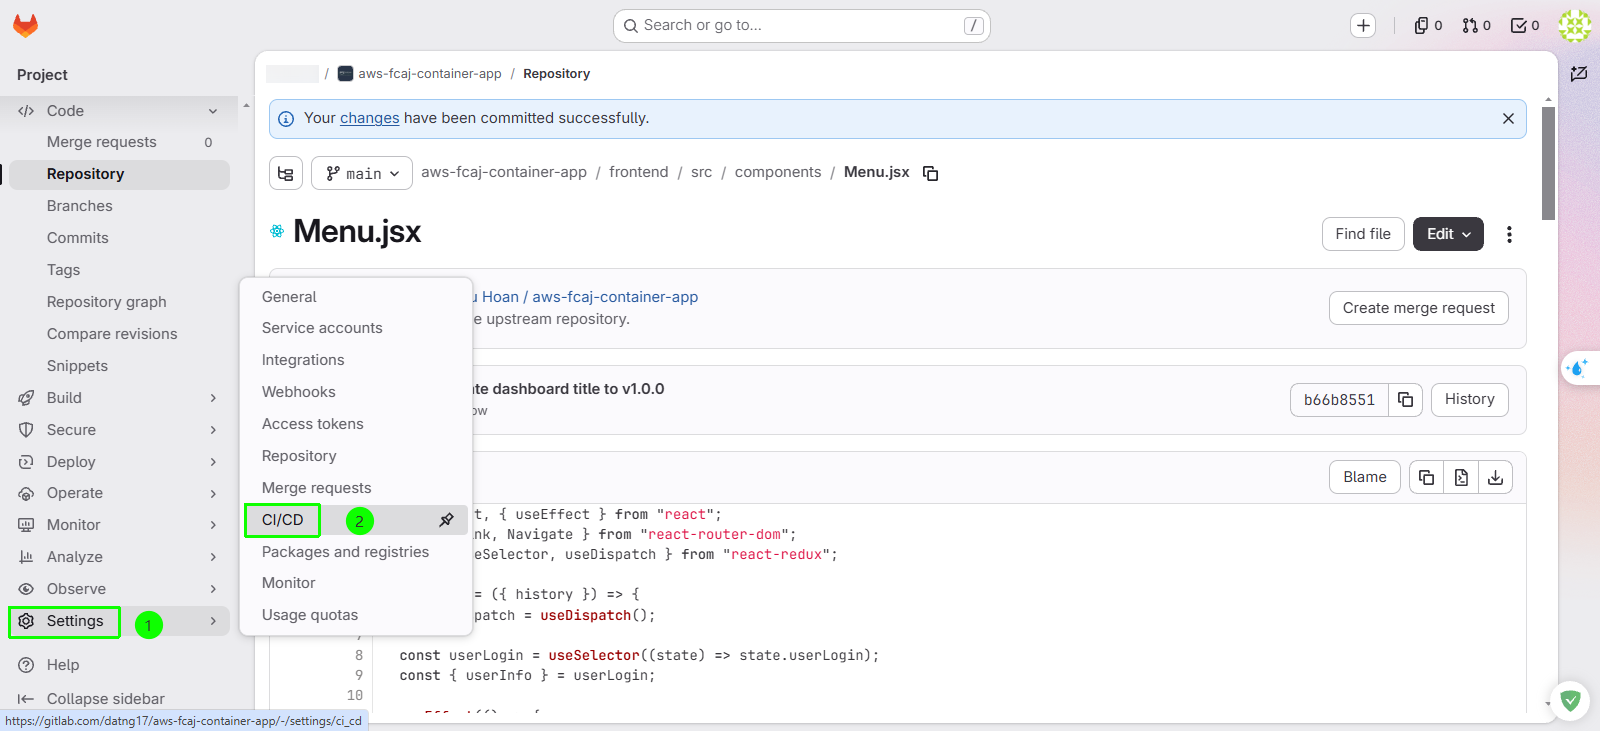1600x731 pixels.
Task: Open the Branches sidebar item
Action: click(x=119, y=206)
